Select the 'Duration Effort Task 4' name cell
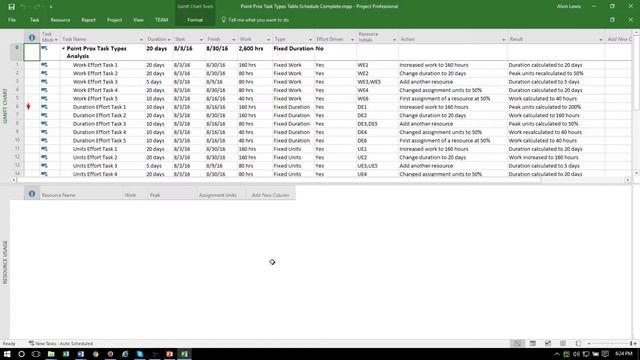Image resolution: width=640 pixels, height=360 pixels. [x=103, y=132]
